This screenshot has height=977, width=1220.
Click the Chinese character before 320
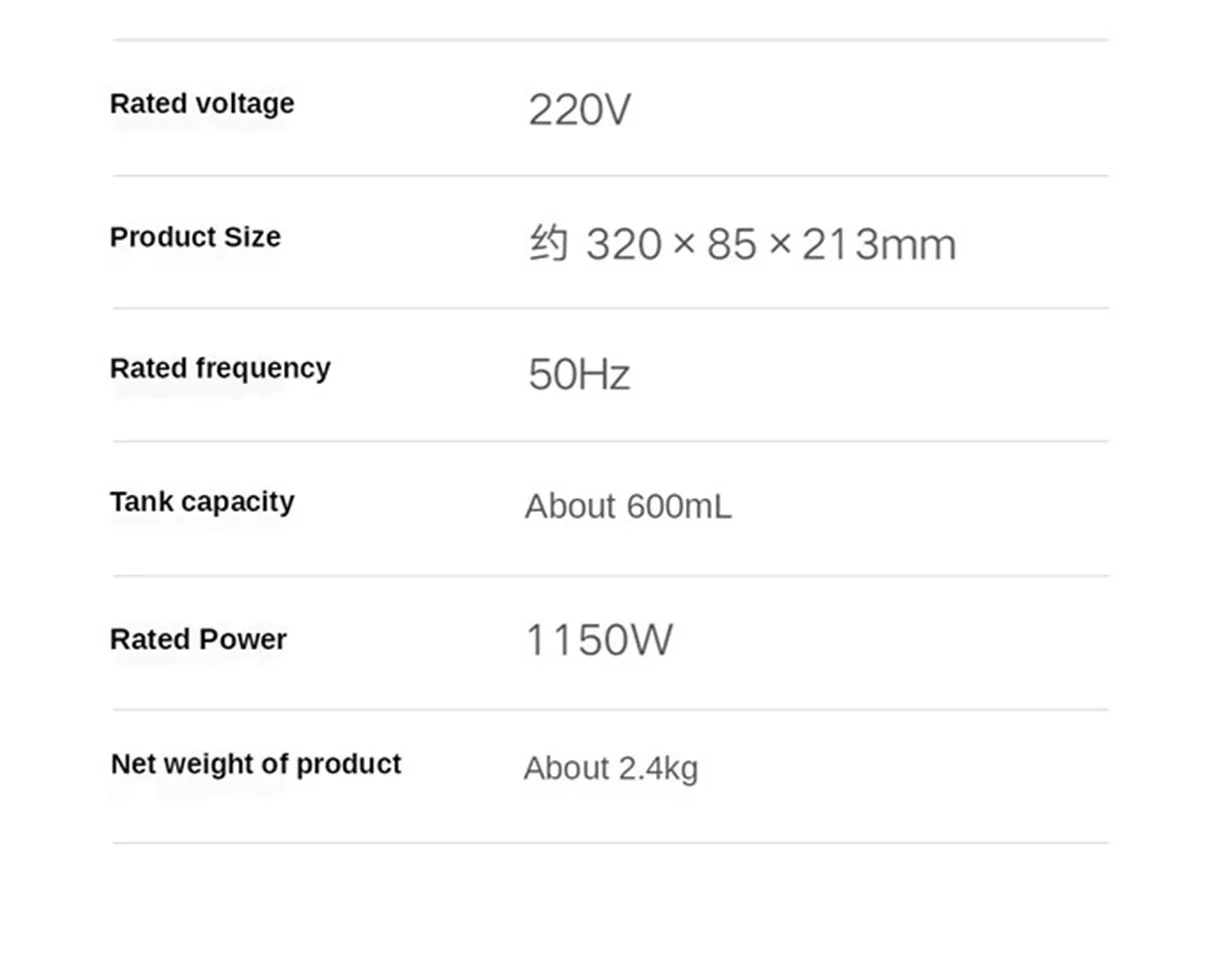tap(548, 244)
